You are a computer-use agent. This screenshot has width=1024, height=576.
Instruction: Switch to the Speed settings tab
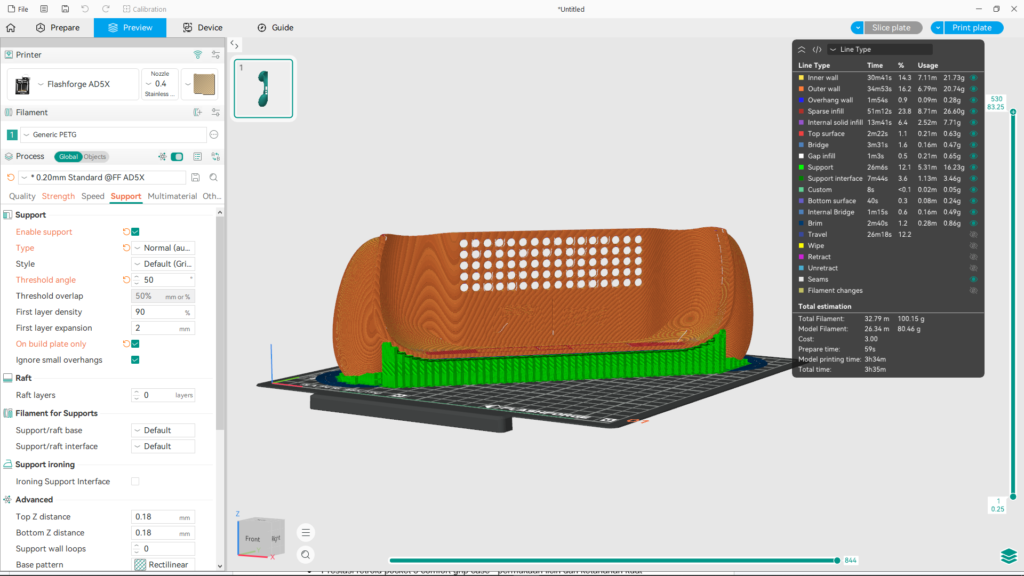click(x=93, y=196)
